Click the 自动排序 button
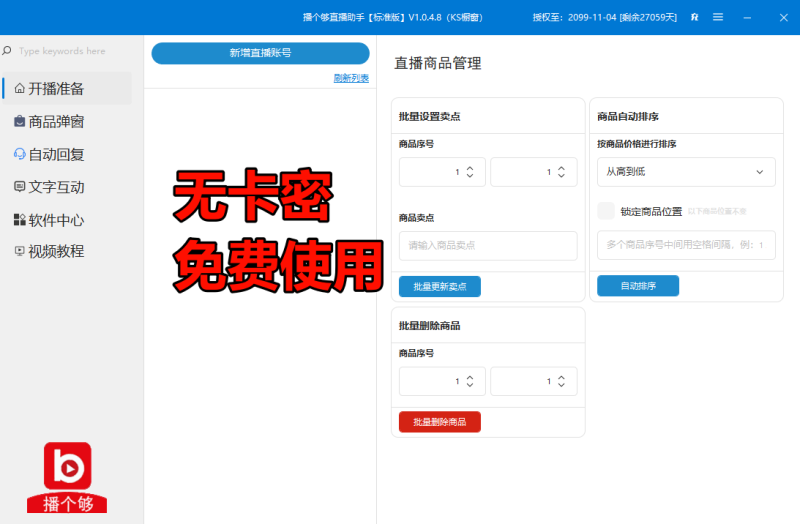800x524 pixels. [638, 286]
